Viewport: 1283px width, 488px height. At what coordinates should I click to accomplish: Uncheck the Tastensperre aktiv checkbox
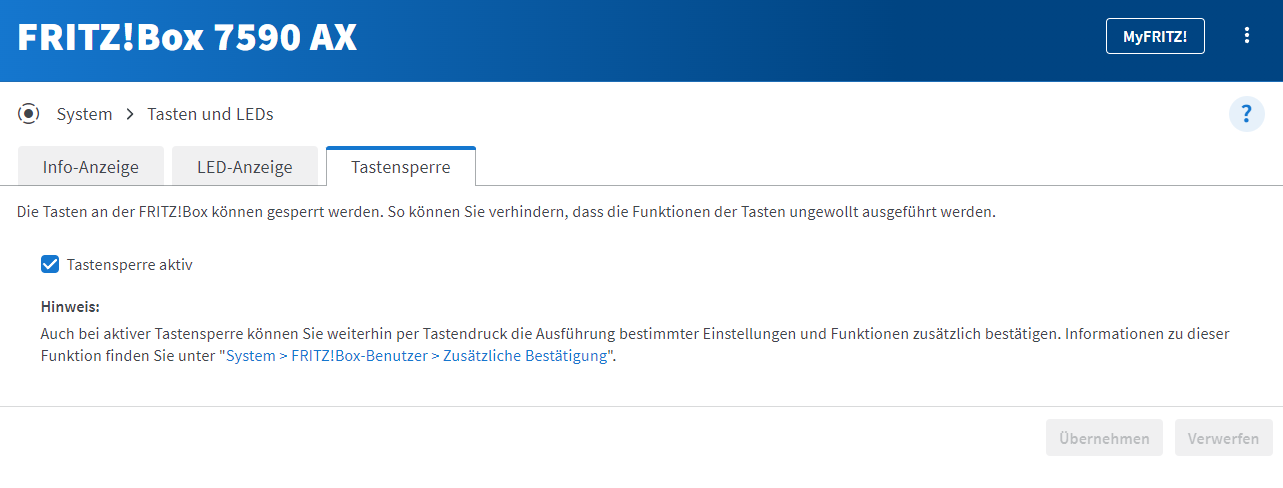[x=50, y=265]
